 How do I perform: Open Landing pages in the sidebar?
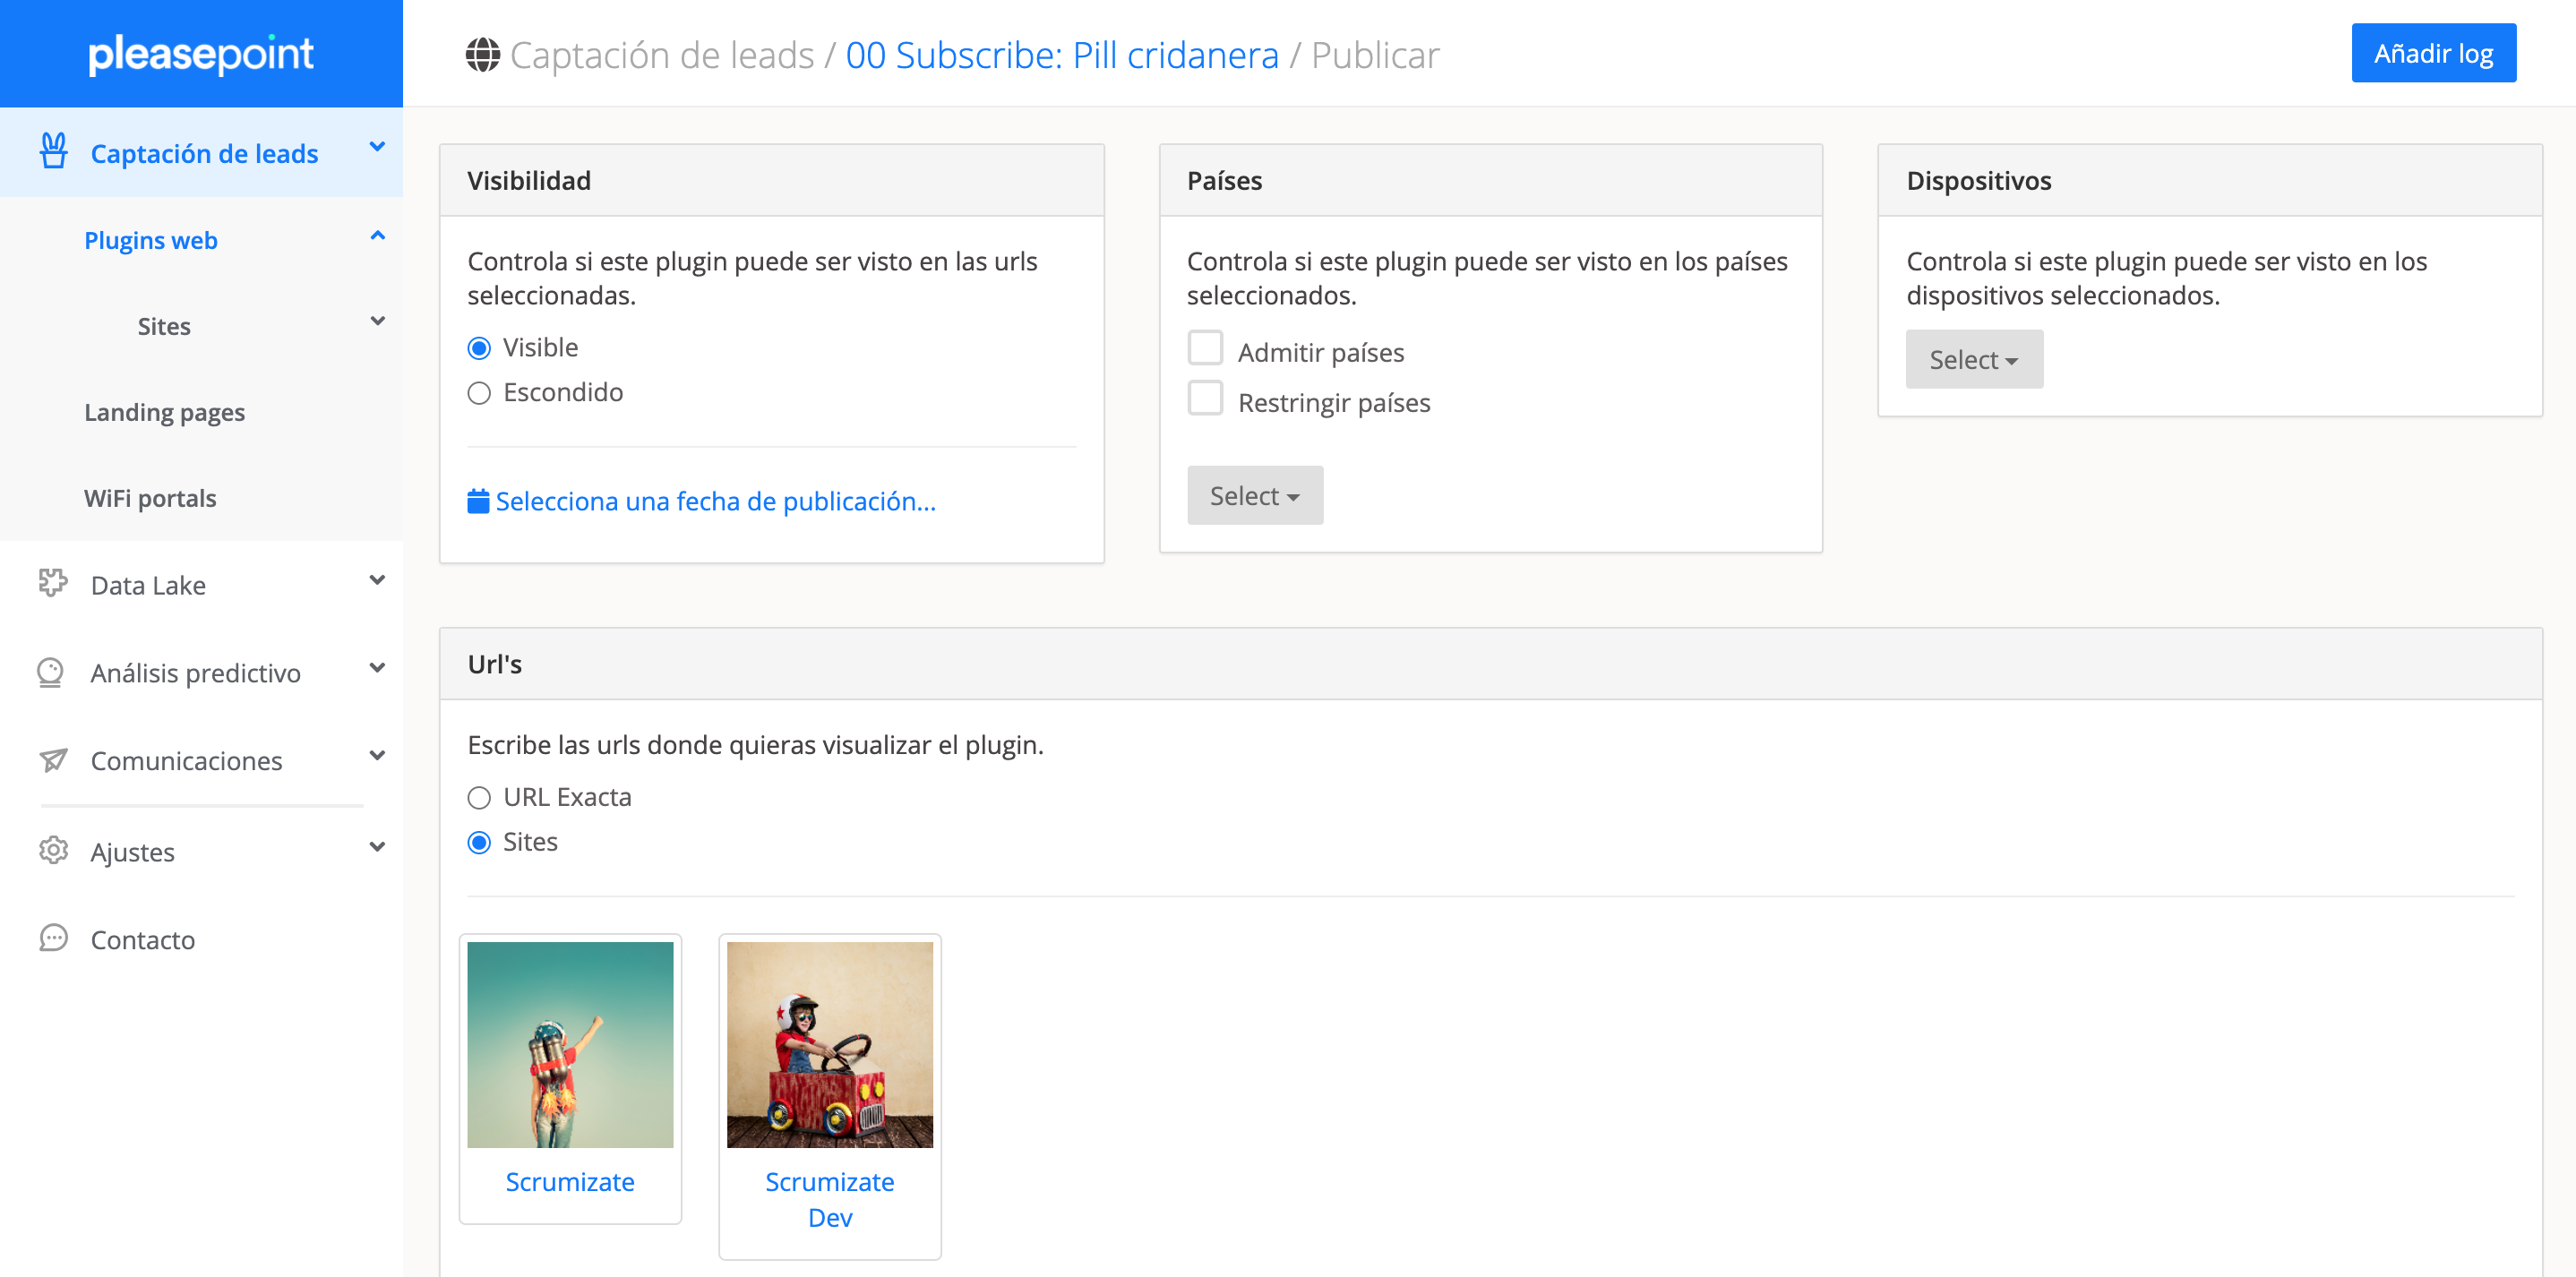pos(164,412)
